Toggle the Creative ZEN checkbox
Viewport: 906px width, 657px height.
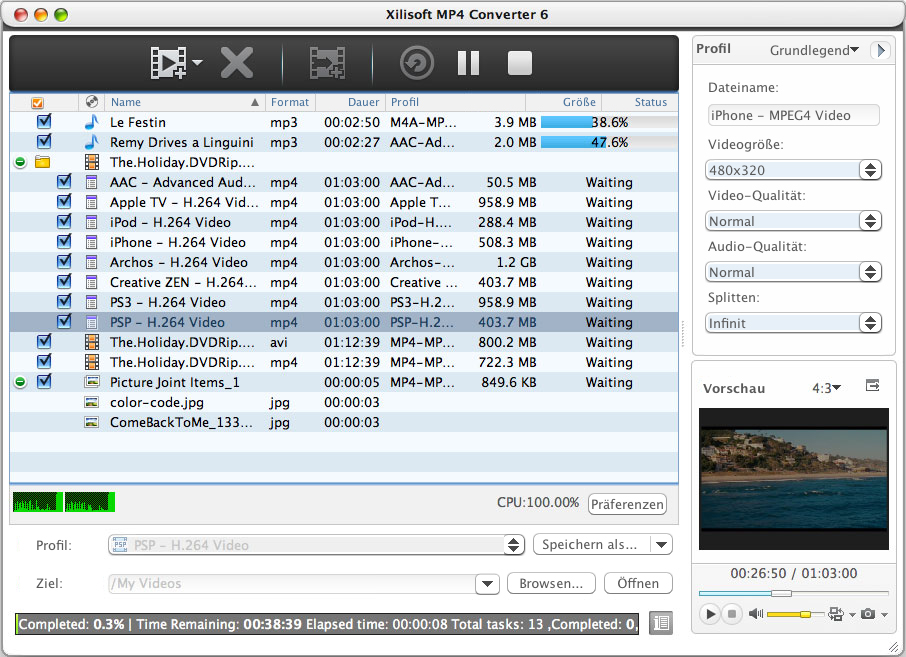64,281
